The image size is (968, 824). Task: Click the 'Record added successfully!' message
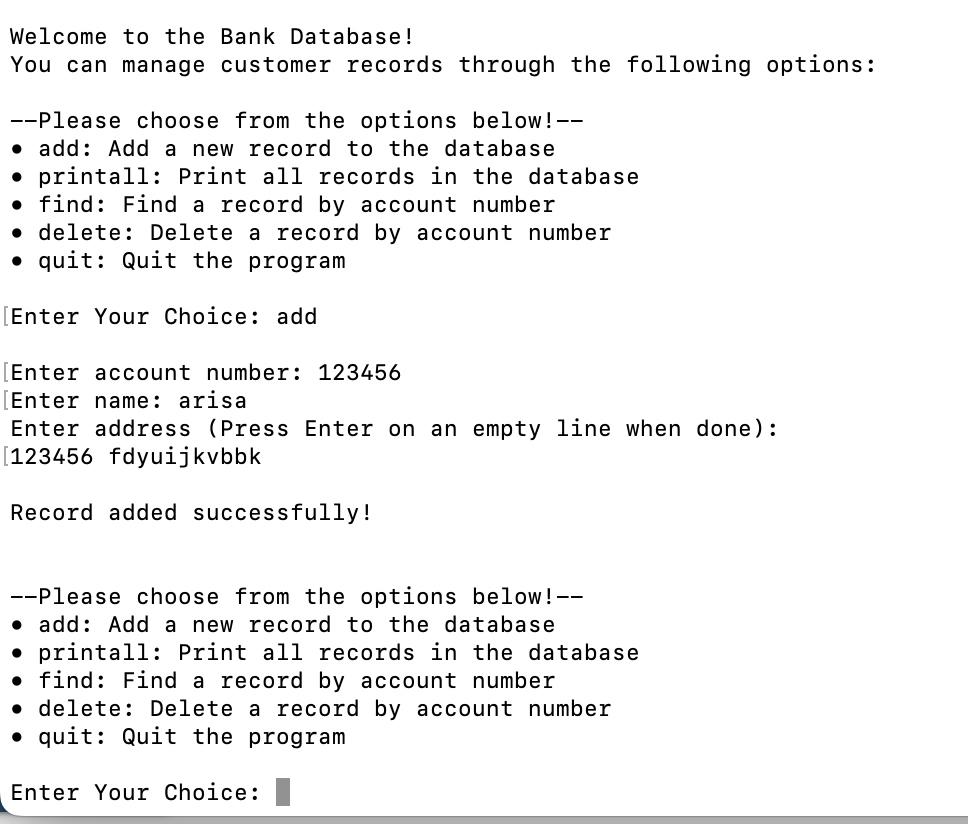191,513
